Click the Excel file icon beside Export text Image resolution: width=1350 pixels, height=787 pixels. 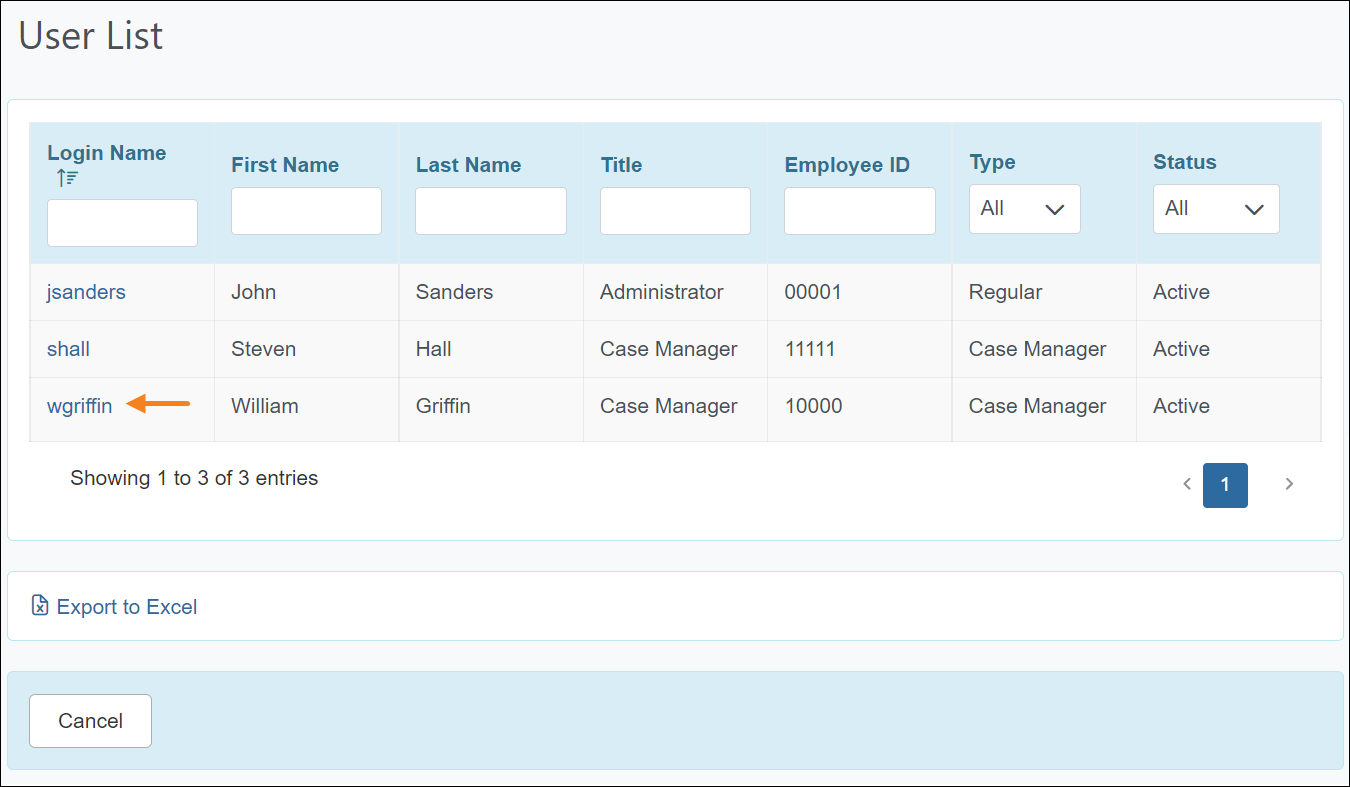click(x=39, y=605)
